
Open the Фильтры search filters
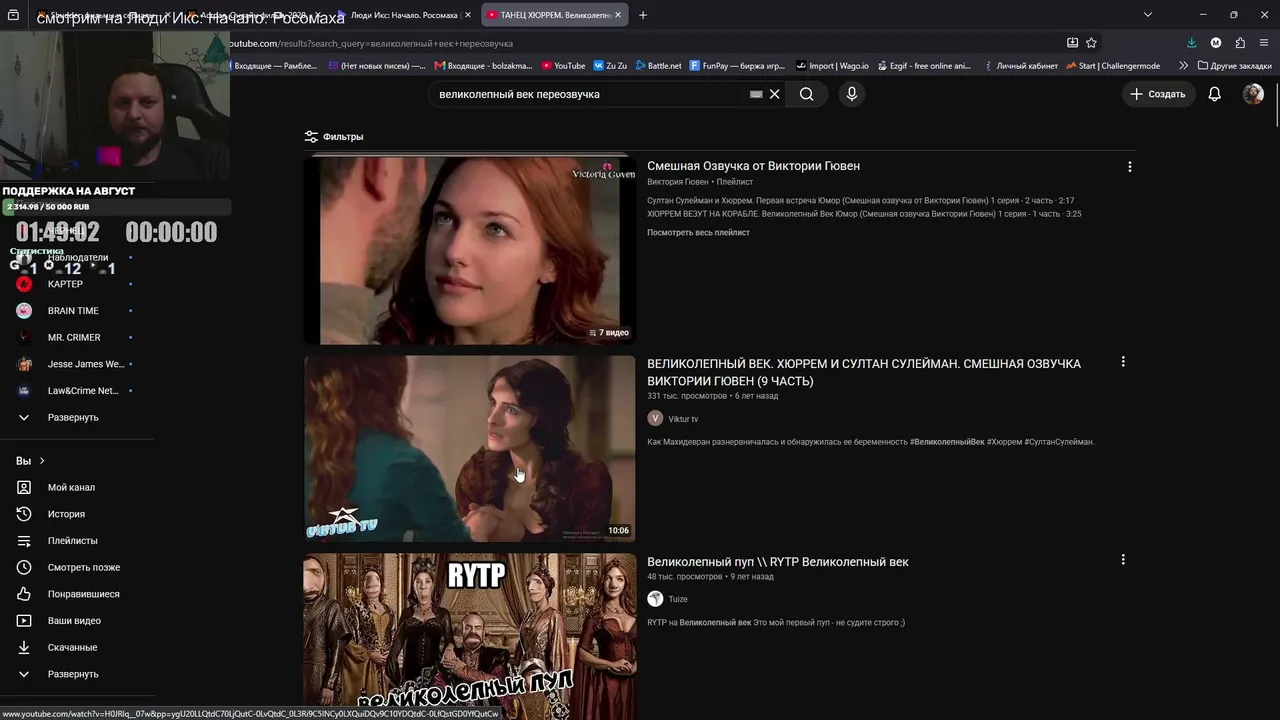pyautogui.click(x=334, y=137)
